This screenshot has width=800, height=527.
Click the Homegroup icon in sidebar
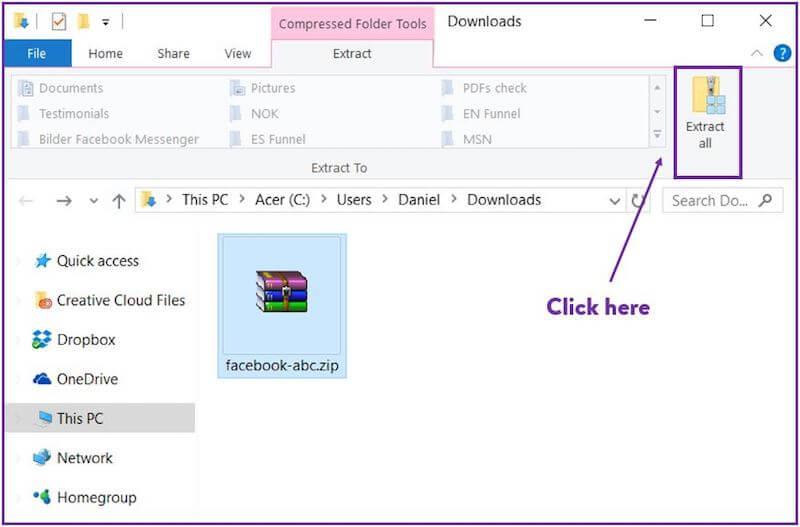42,497
